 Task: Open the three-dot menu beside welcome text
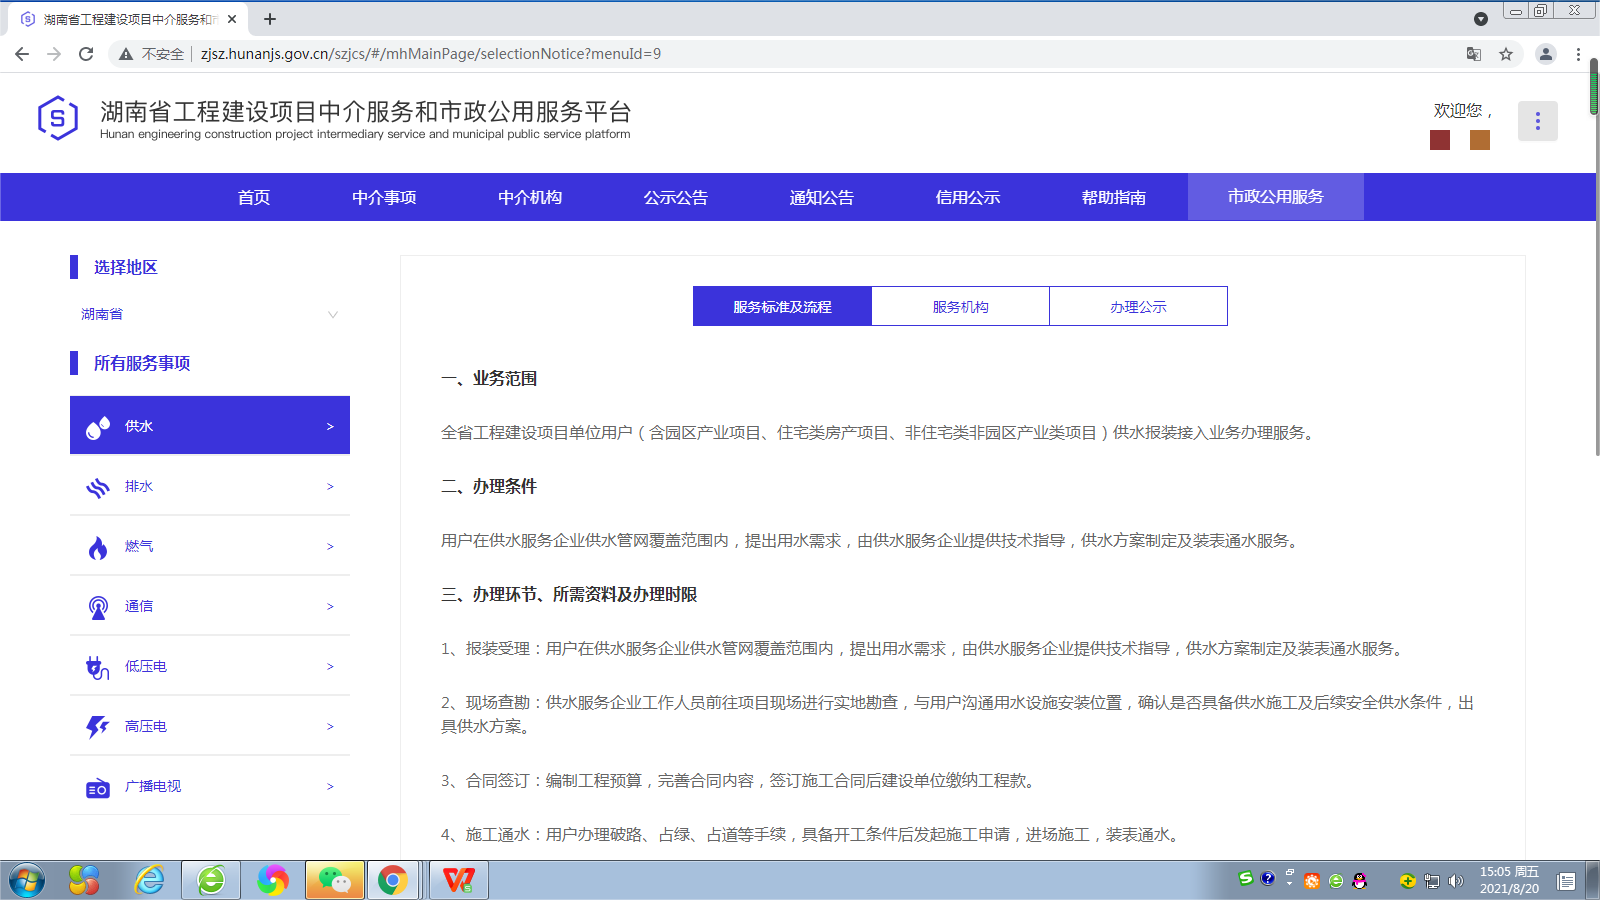[1537, 122]
